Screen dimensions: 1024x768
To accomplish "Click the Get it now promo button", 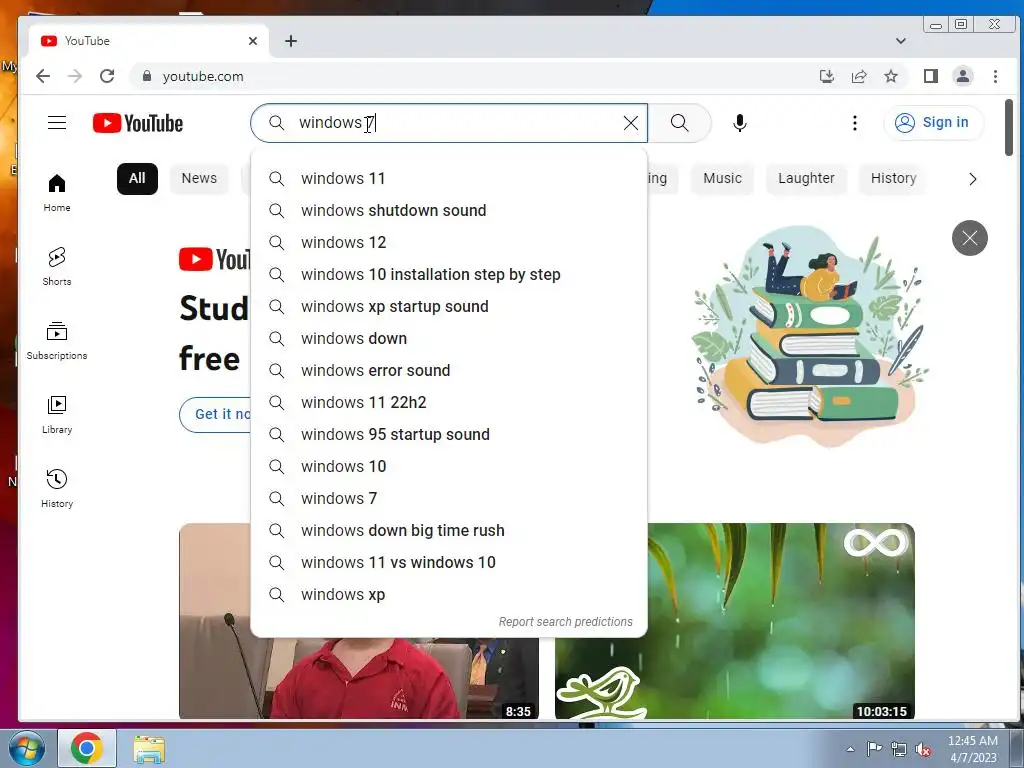I will (x=216, y=415).
